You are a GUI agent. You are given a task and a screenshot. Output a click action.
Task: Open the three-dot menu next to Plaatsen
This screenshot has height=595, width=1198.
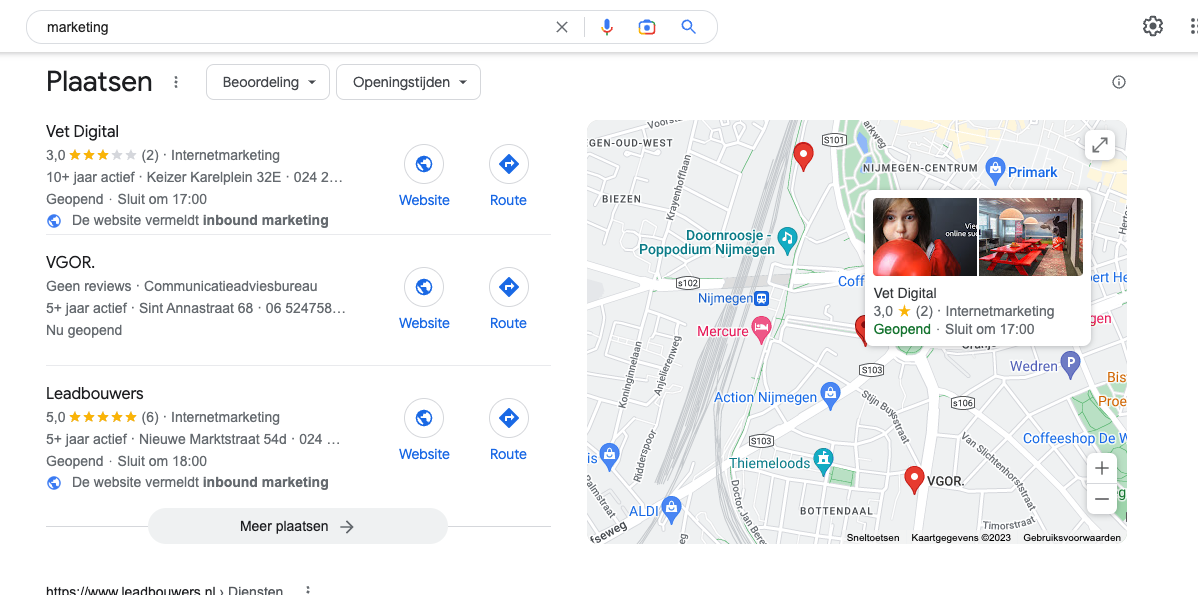pos(176,82)
